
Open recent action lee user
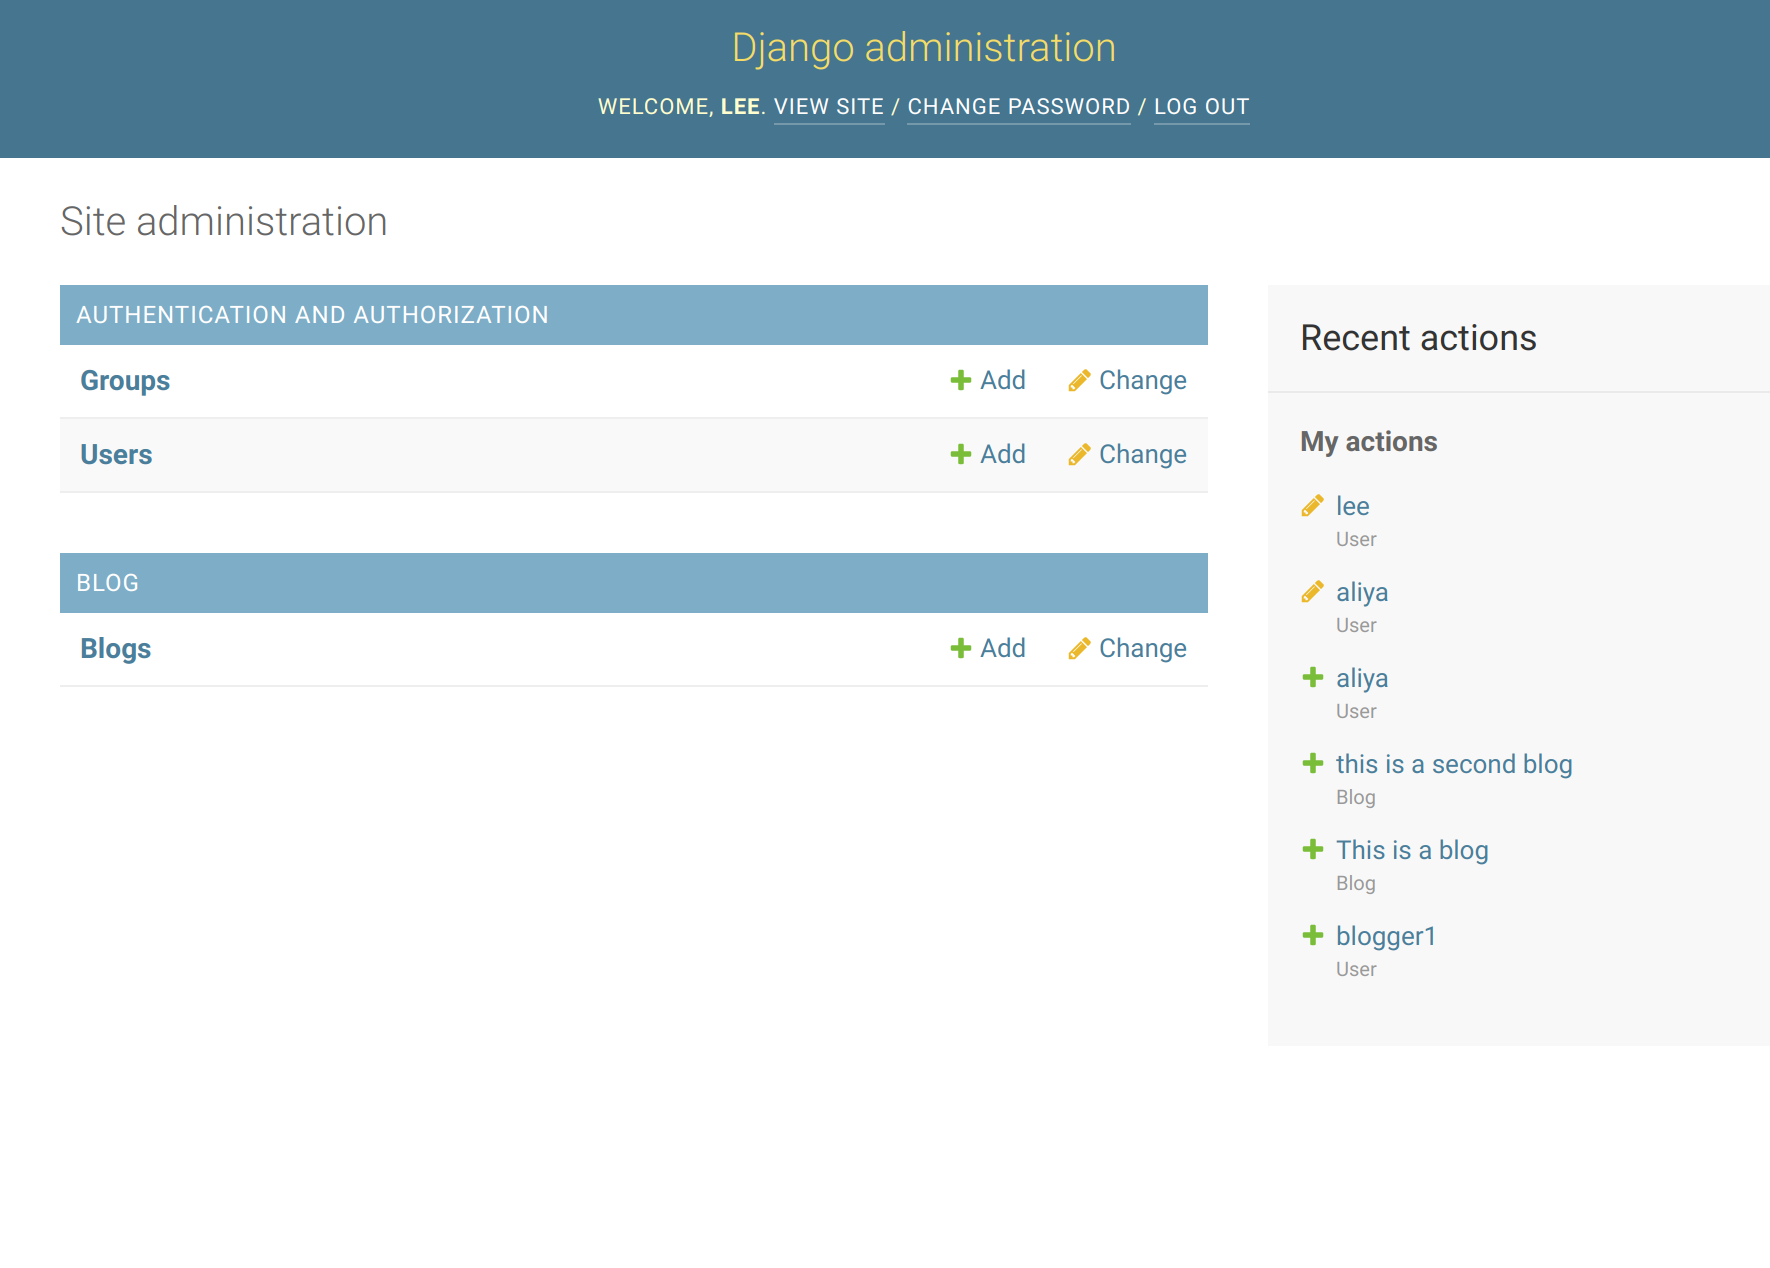pos(1353,506)
